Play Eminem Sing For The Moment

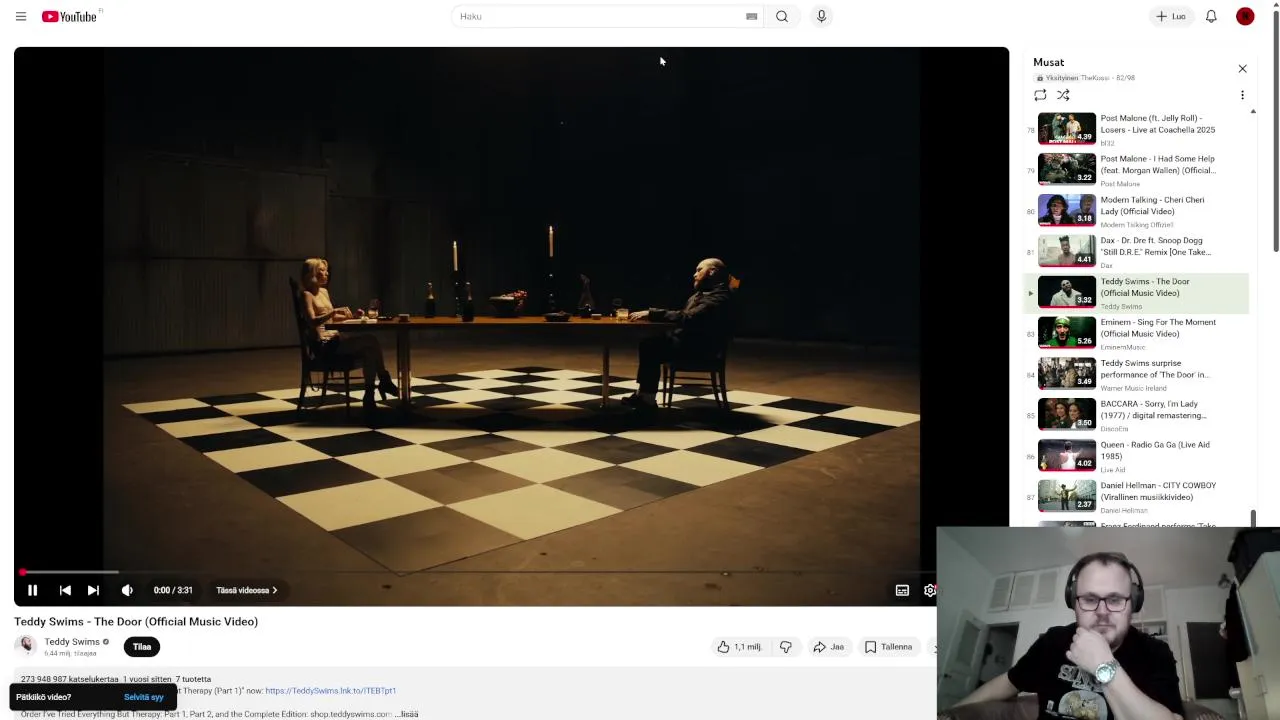pos(1137,333)
